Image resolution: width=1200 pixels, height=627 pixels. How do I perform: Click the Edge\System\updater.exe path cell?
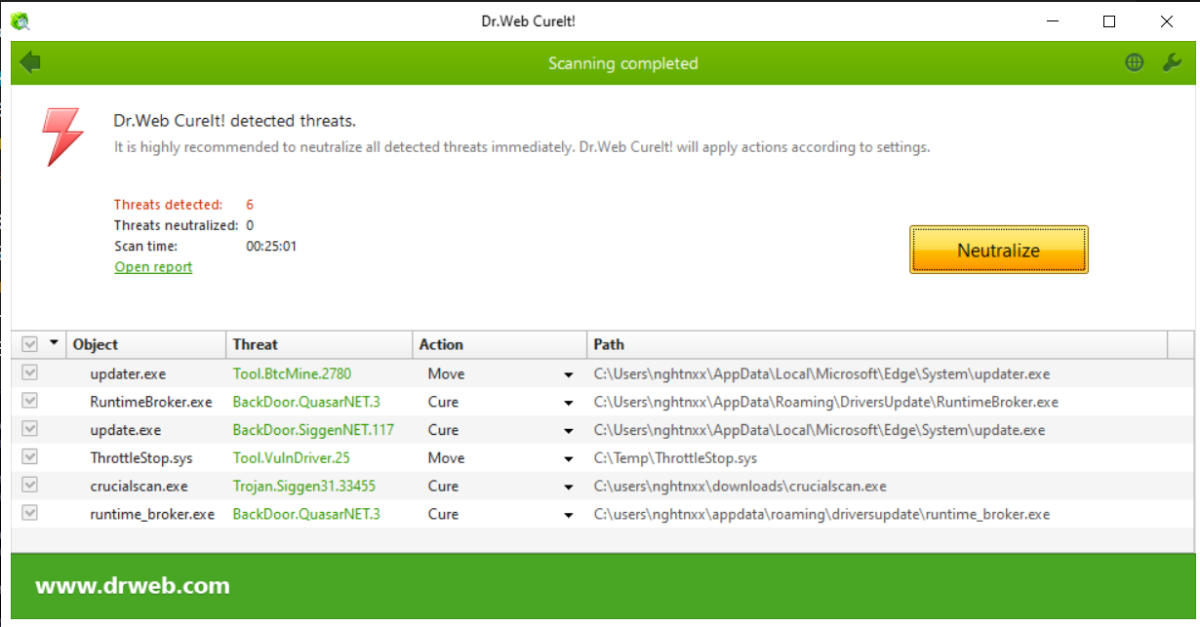(822, 374)
